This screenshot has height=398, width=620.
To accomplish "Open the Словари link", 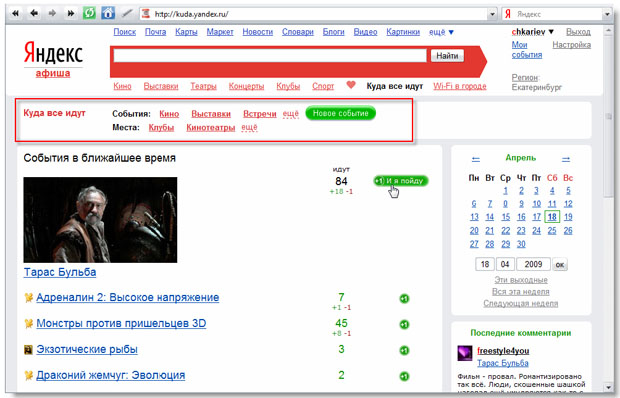I will 298,32.
